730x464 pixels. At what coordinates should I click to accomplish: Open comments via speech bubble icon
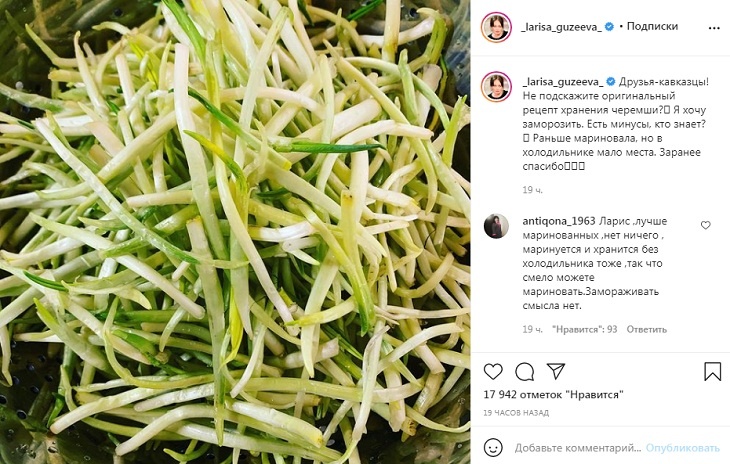point(525,371)
